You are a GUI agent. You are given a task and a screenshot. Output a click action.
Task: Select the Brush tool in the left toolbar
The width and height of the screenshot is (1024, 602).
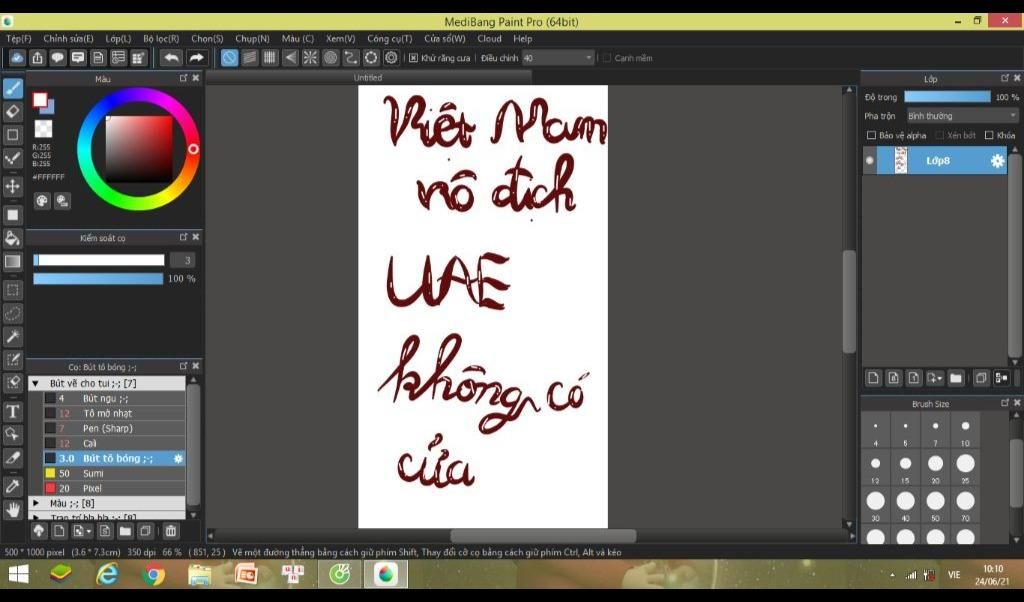13,88
